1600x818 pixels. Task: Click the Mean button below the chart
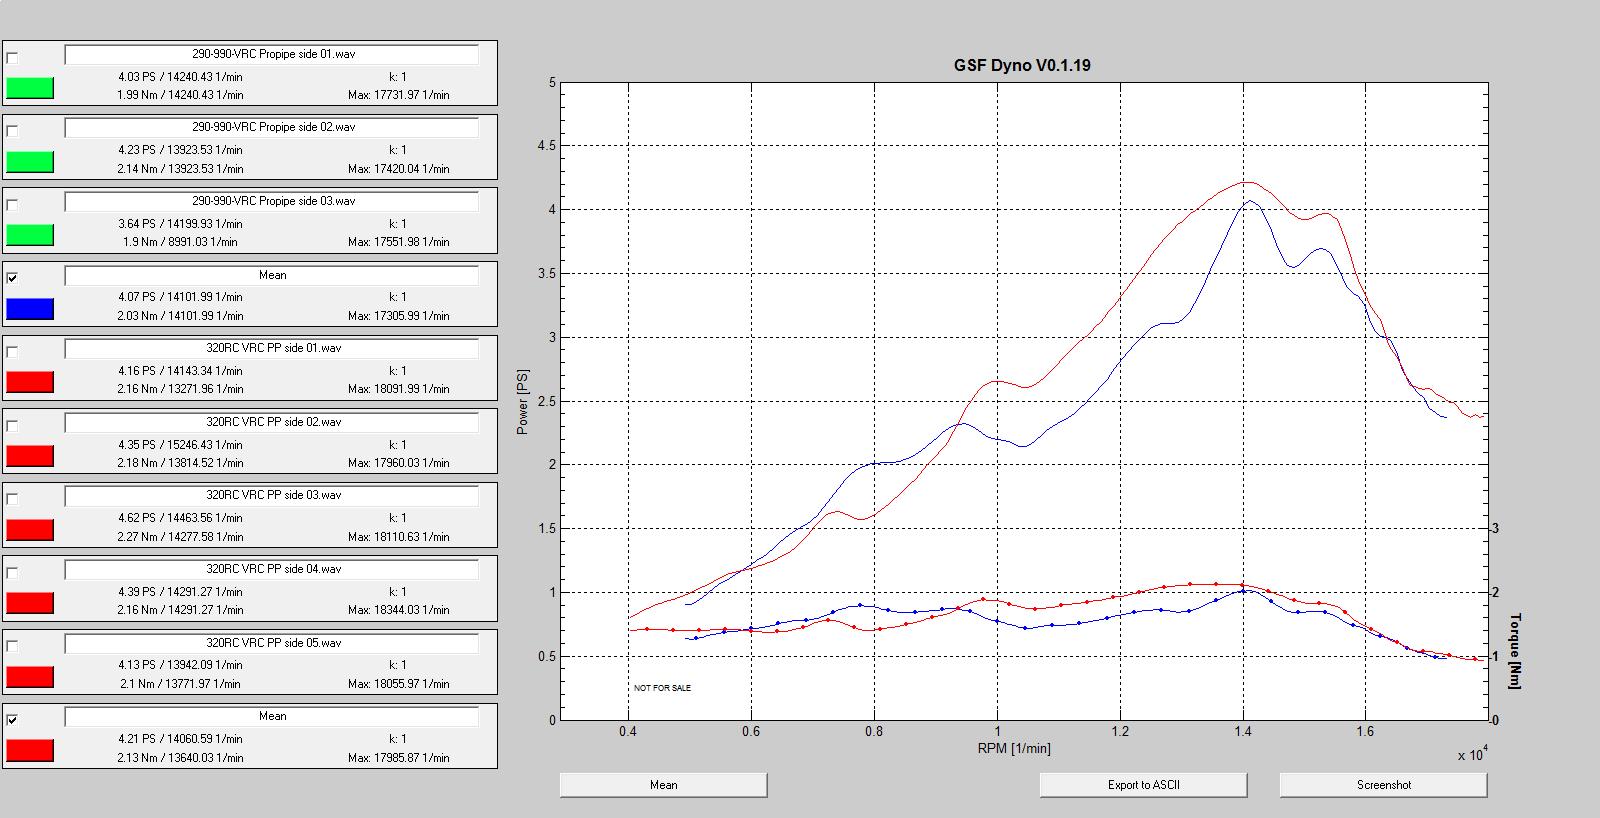pos(663,785)
